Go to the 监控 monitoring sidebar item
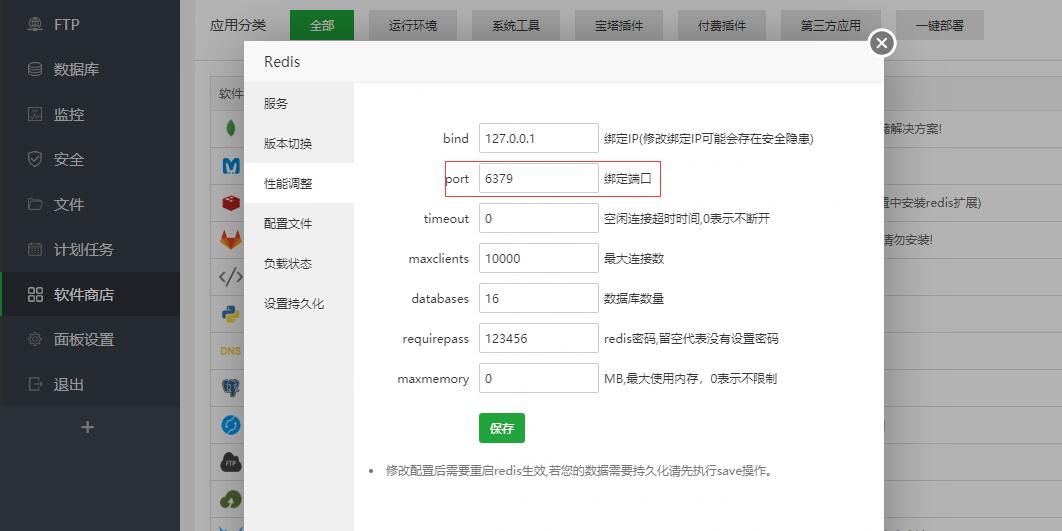 coord(90,114)
